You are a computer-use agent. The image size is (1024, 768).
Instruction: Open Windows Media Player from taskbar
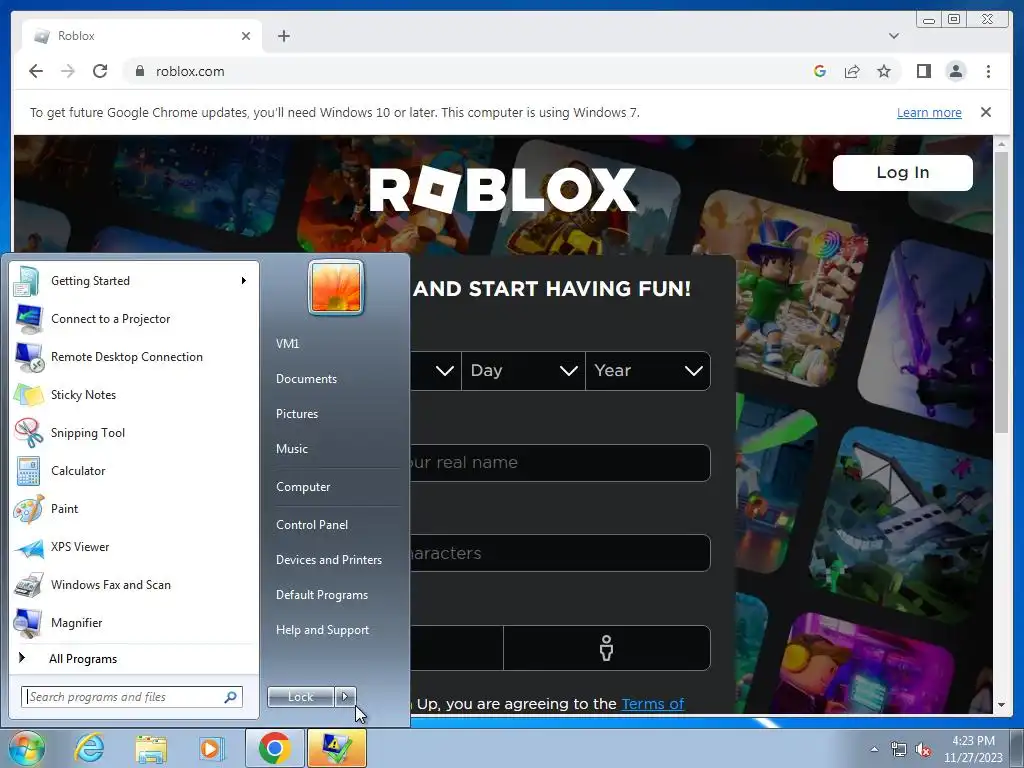212,748
